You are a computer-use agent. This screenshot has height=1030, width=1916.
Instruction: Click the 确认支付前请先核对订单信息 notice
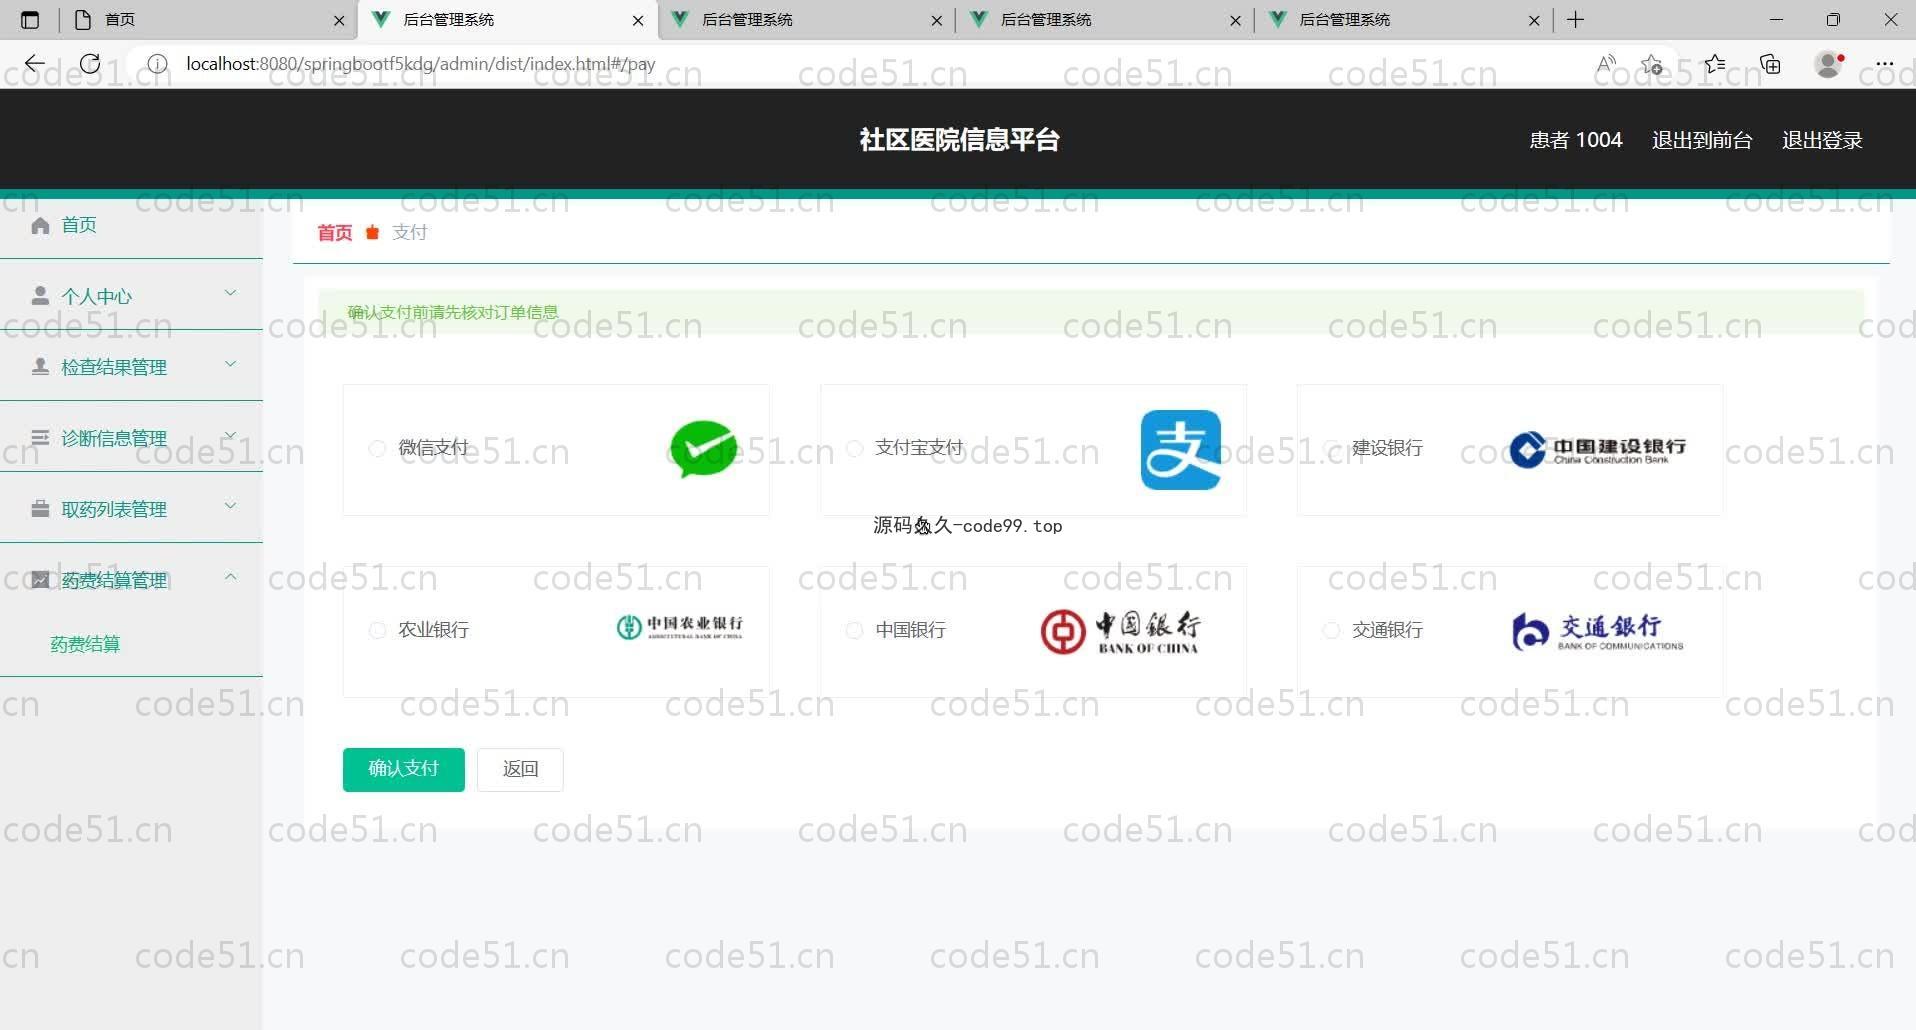453,312
